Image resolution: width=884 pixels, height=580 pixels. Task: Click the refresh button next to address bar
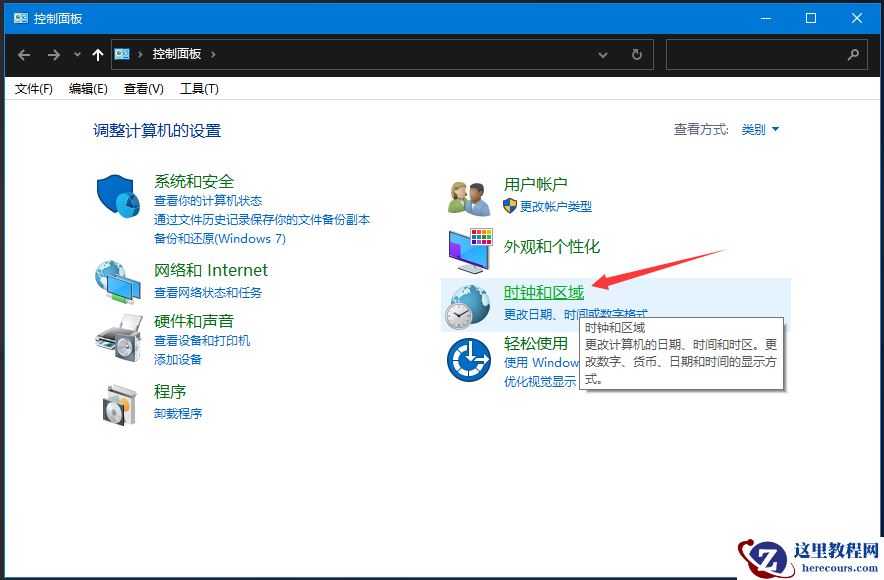[637, 55]
